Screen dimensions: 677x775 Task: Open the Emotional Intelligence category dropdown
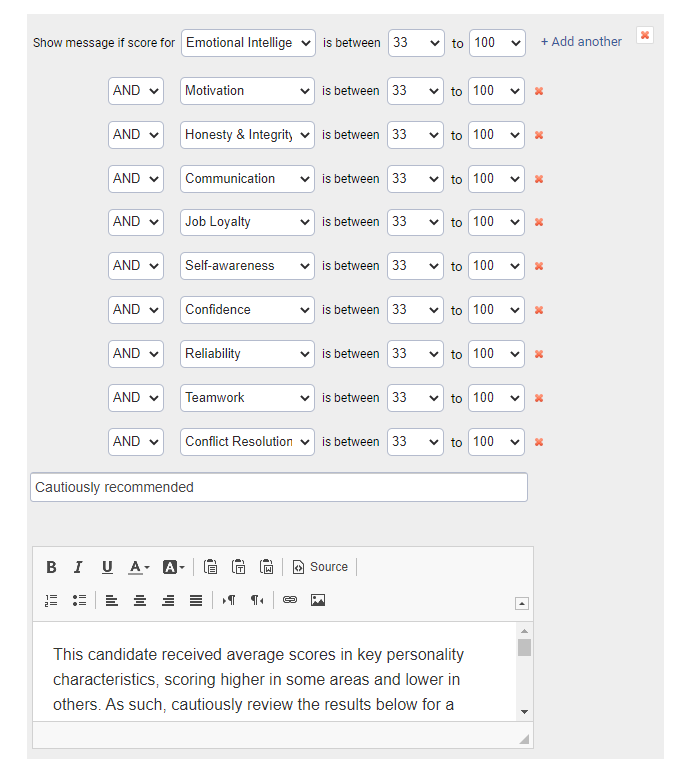coord(248,43)
